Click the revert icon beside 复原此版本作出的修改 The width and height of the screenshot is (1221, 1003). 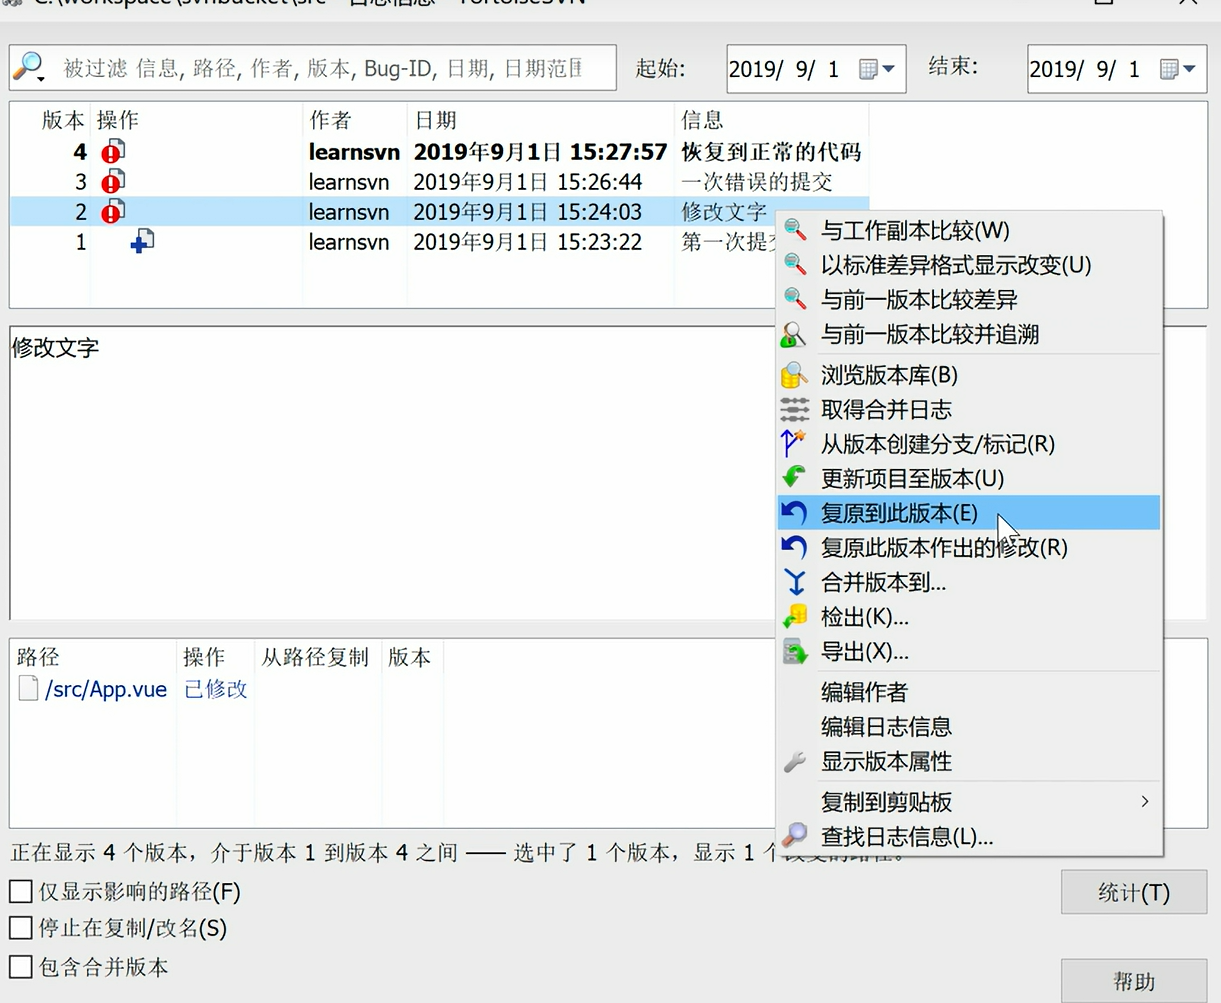[x=794, y=547]
